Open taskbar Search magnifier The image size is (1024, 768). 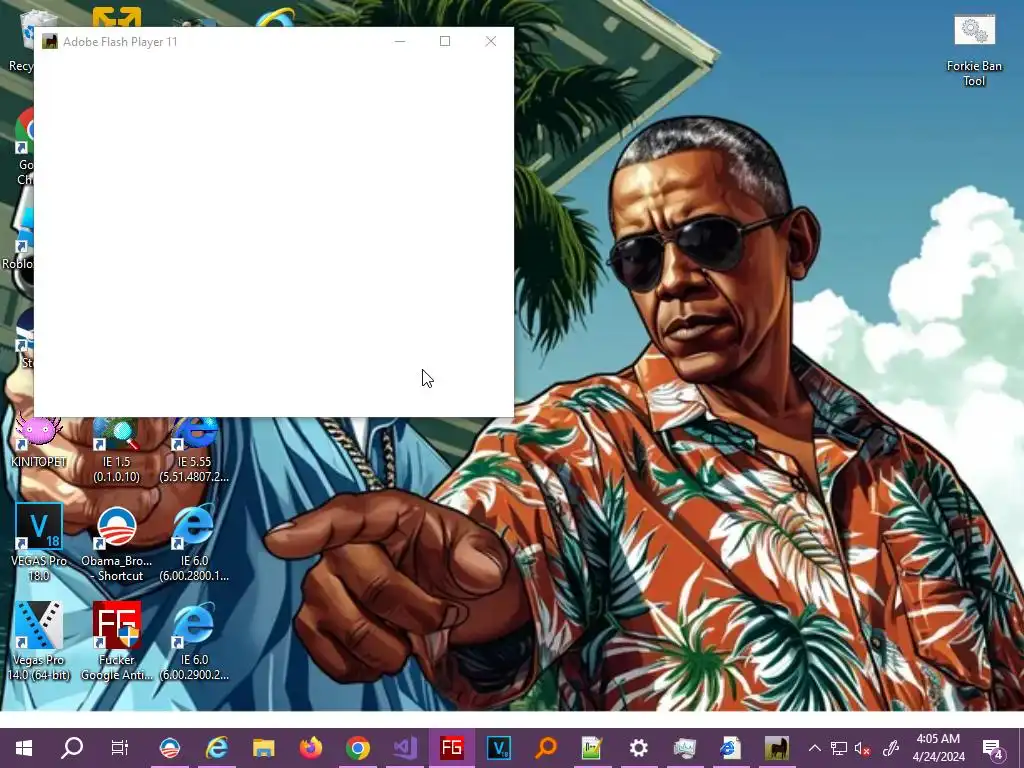pos(72,748)
